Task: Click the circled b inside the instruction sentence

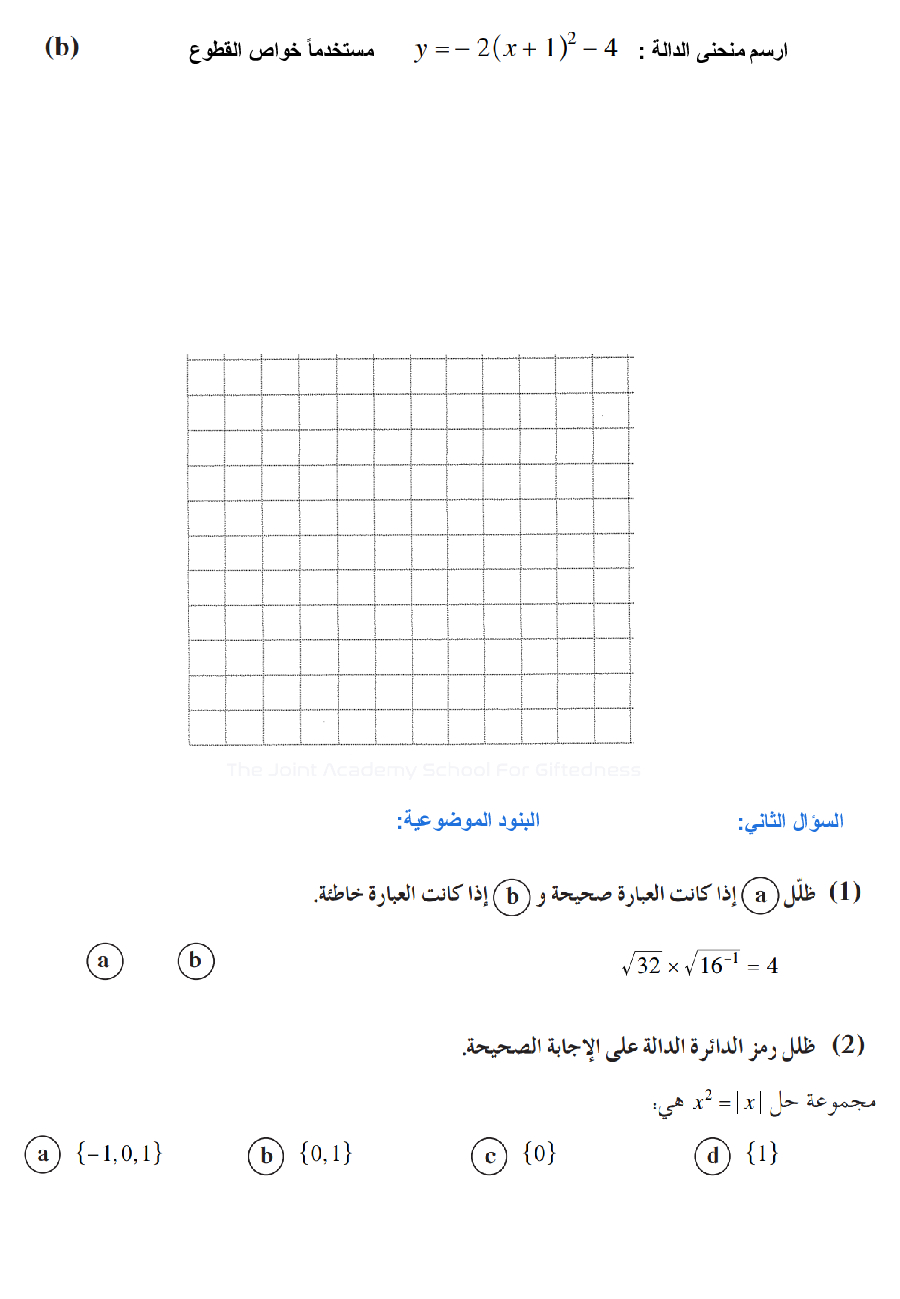Action: 512,896
